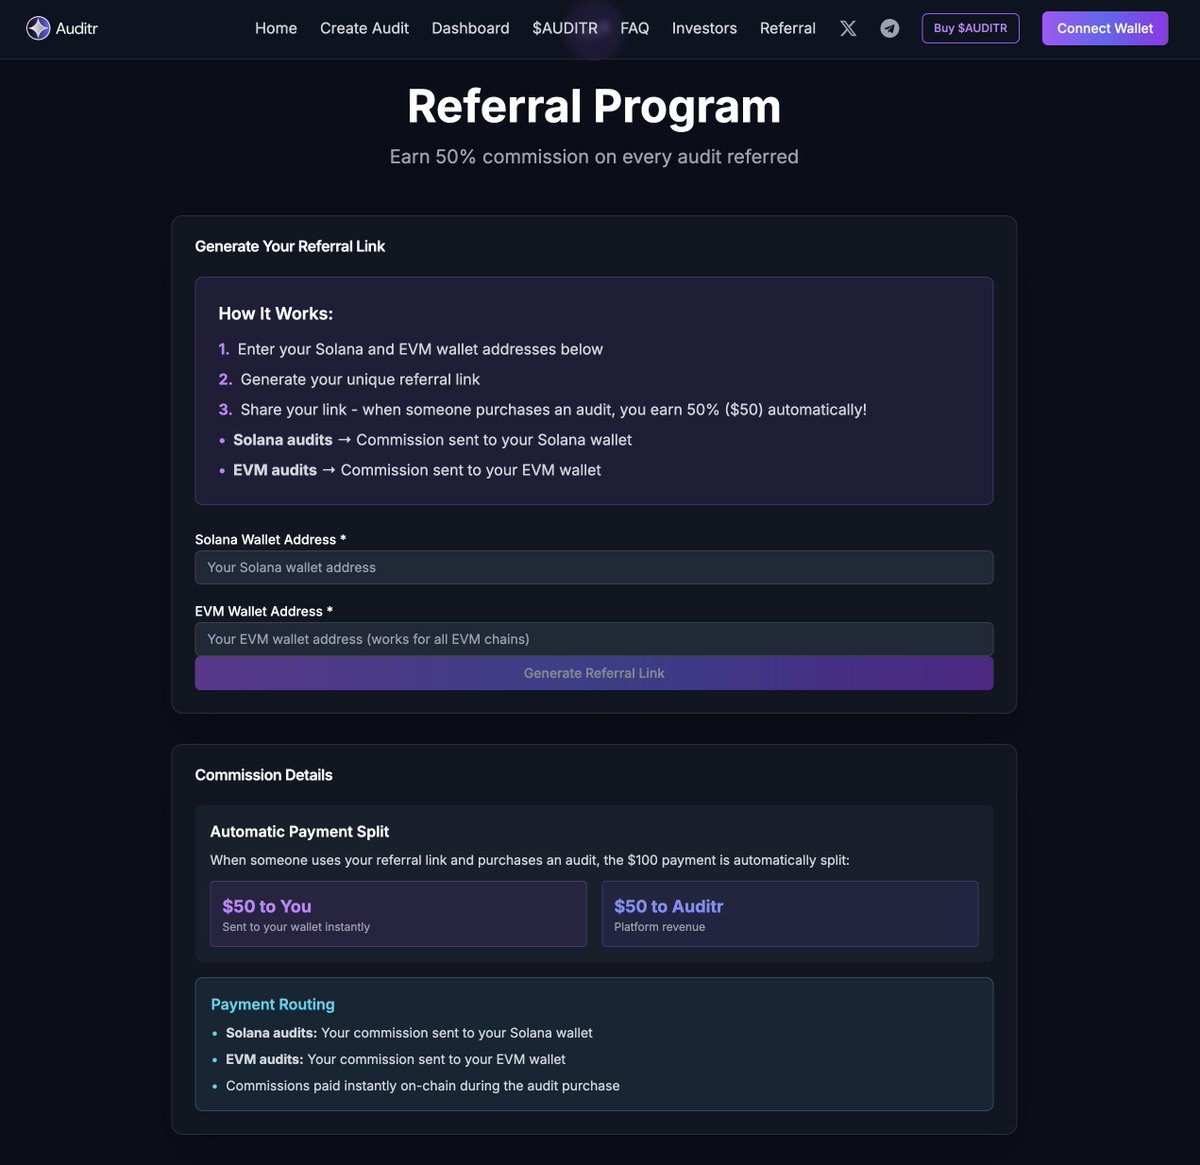The height and width of the screenshot is (1165, 1200).
Task: Open the Dashboard nav item
Action: coord(470,28)
